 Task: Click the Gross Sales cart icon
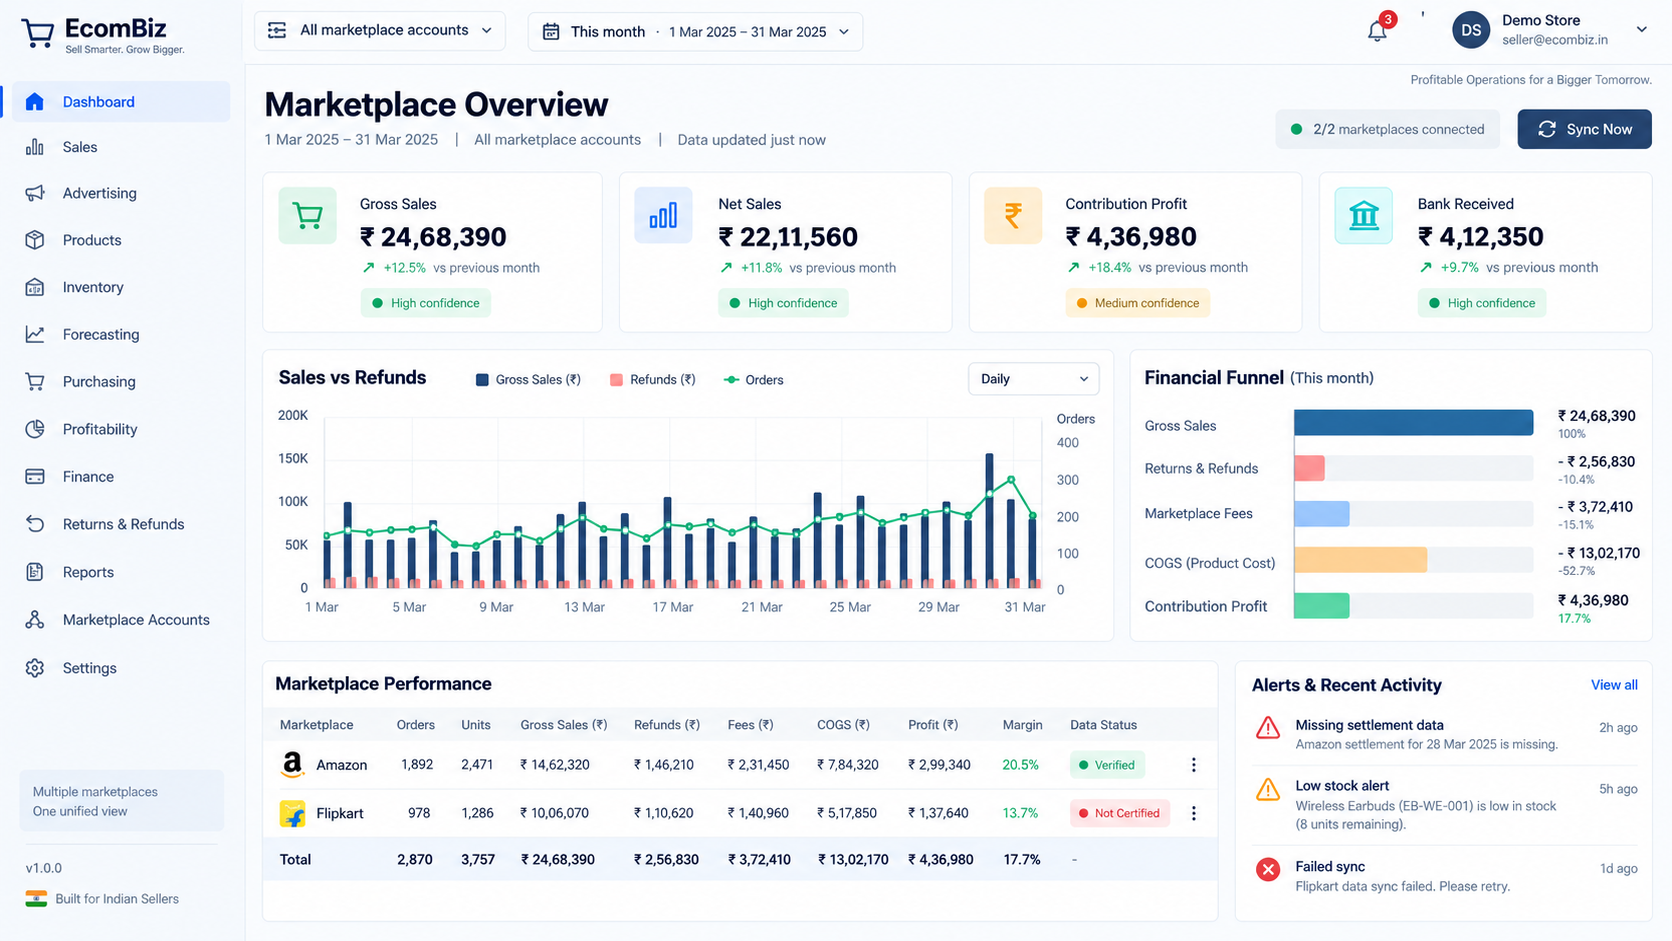[x=308, y=215]
